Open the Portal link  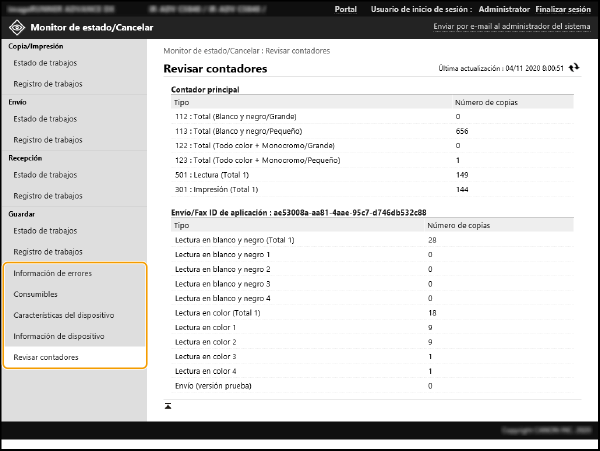point(346,8)
